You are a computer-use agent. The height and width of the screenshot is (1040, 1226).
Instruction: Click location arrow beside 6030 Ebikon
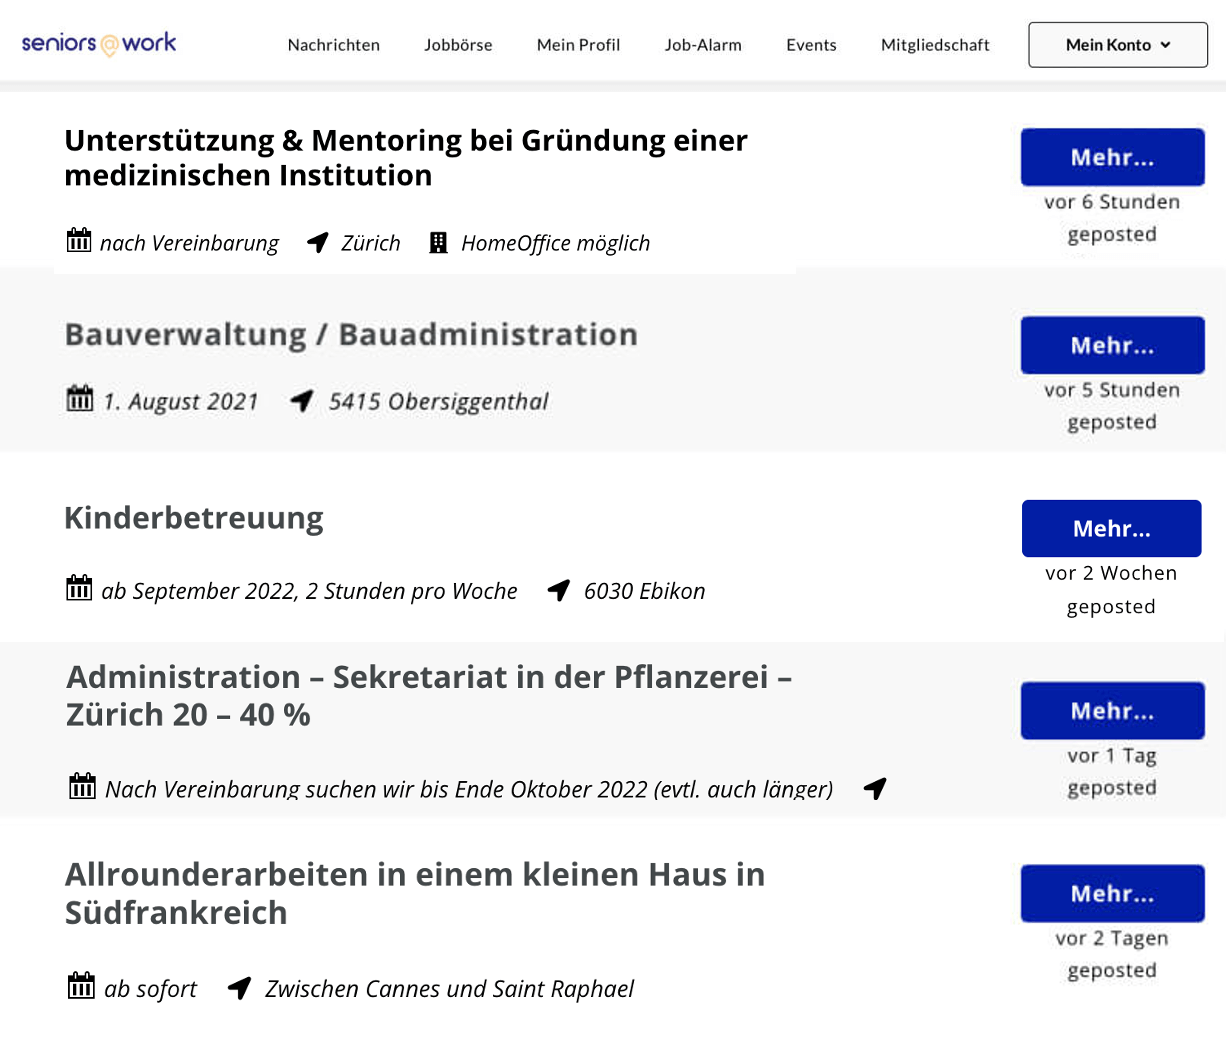(x=559, y=590)
